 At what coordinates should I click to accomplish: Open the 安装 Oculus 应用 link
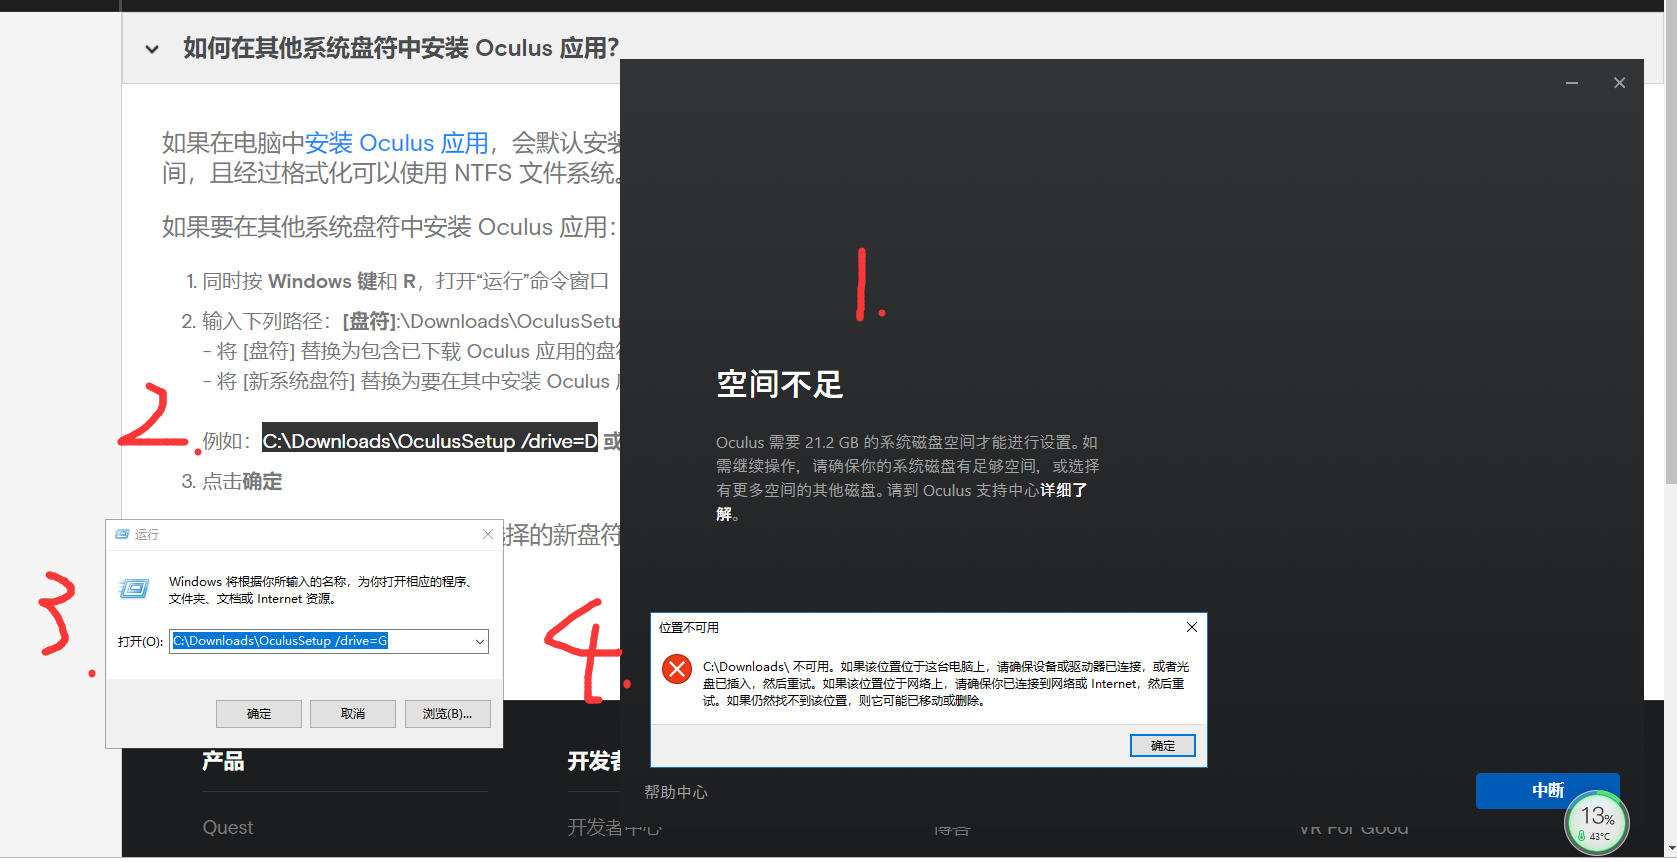click(397, 143)
